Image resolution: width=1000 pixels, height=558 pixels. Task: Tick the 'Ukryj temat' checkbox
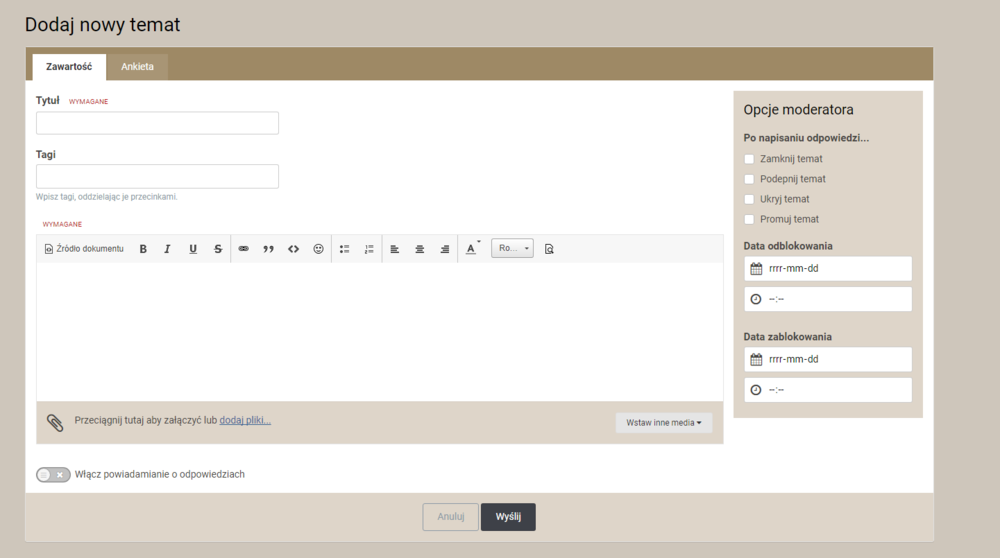click(x=749, y=199)
